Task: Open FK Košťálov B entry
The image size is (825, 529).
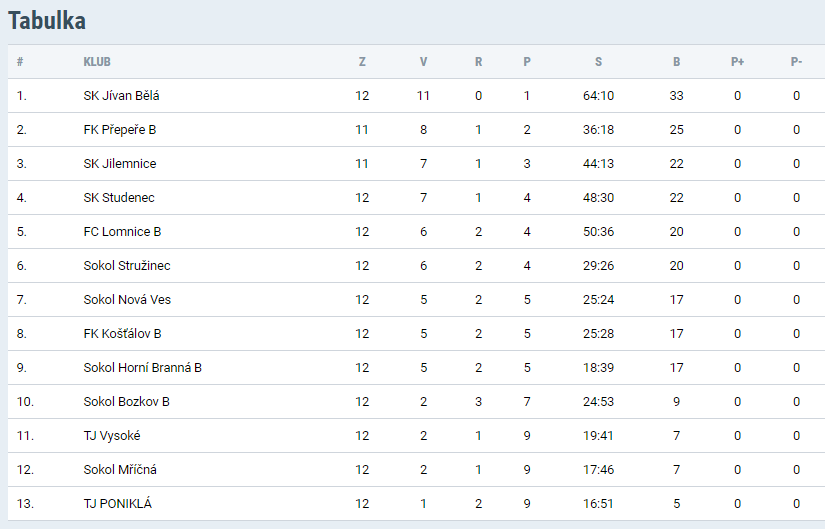Action: 122,334
